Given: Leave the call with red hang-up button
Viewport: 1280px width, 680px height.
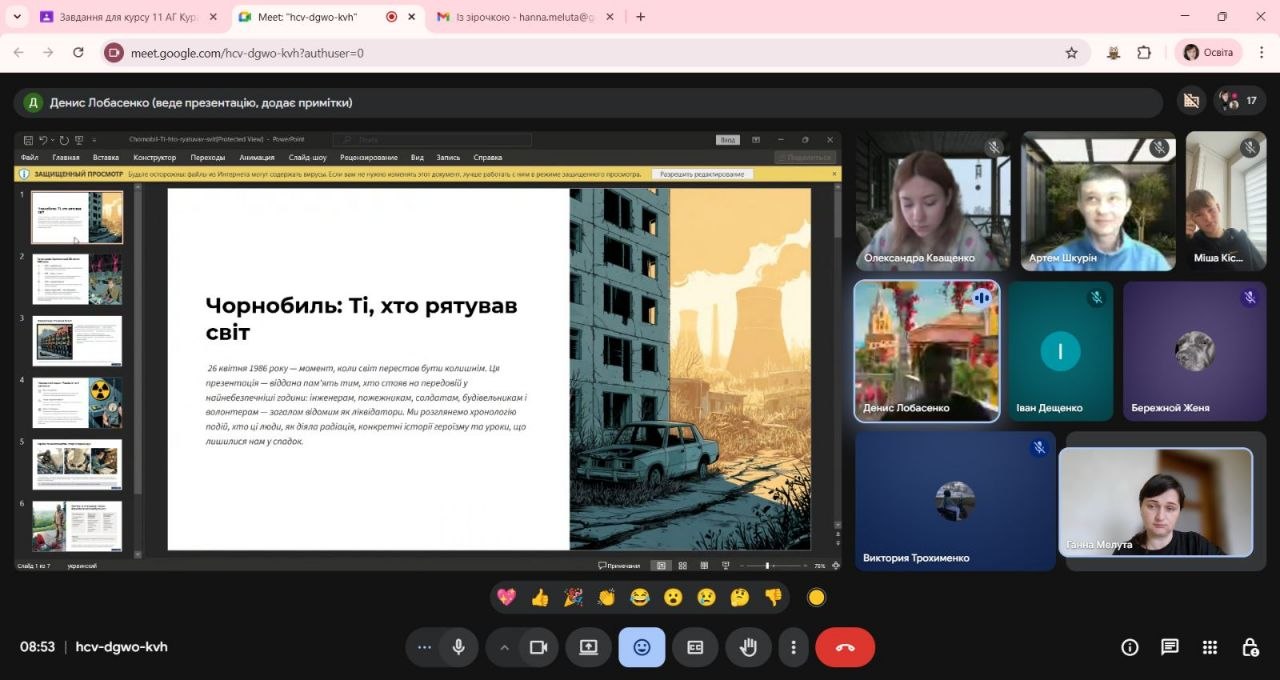Looking at the screenshot, I should pyautogui.click(x=845, y=647).
